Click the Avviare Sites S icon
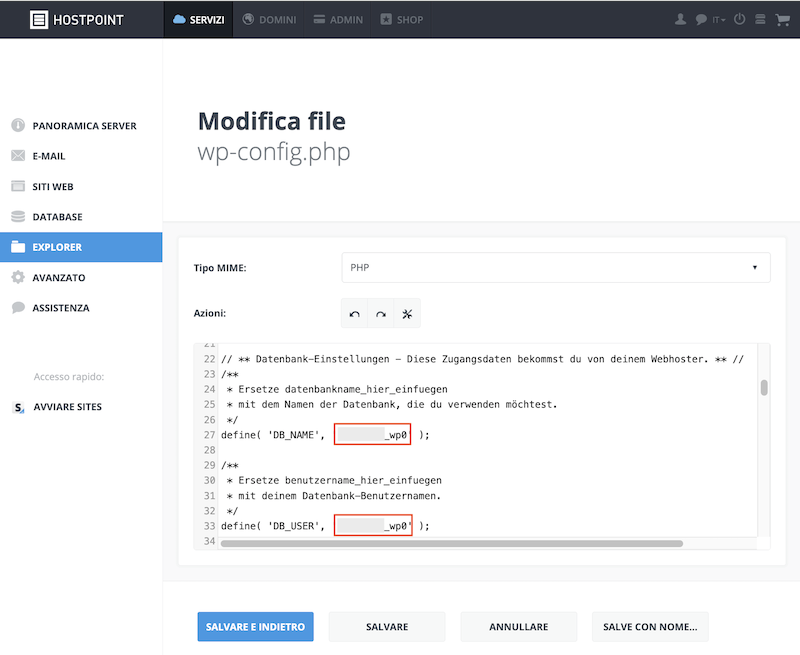The height and width of the screenshot is (655, 800). (18, 407)
